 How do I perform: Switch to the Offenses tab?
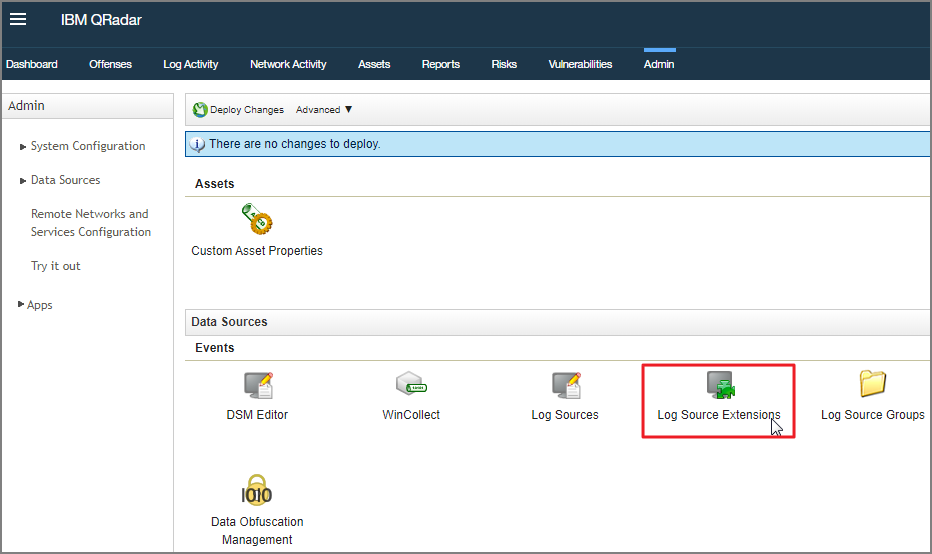tap(110, 64)
